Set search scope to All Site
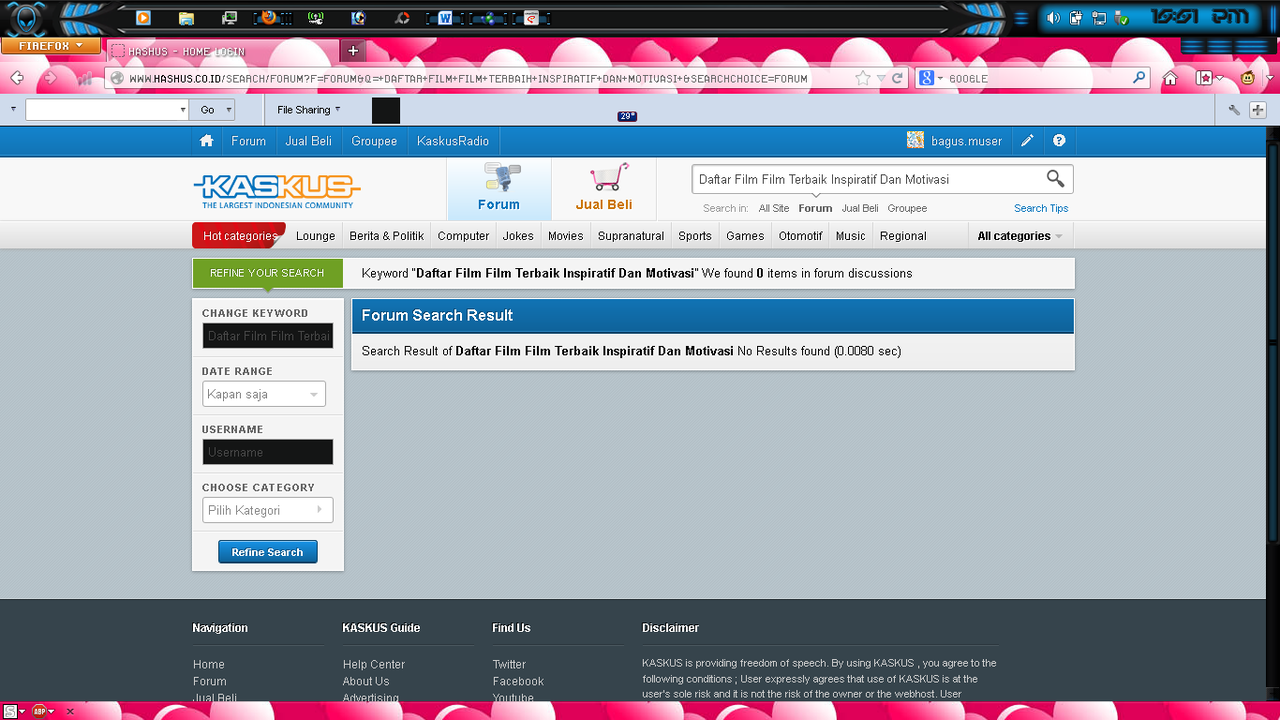The width and height of the screenshot is (1280, 720). [x=774, y=208]
